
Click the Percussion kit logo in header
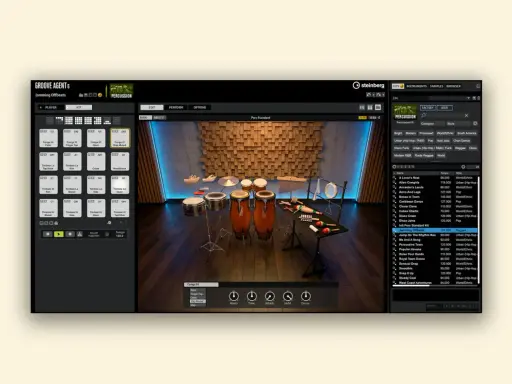coord(121,91)
